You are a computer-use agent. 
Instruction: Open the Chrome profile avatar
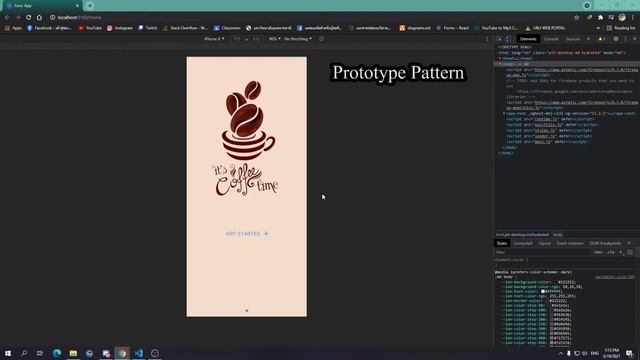tap(622, 18)
